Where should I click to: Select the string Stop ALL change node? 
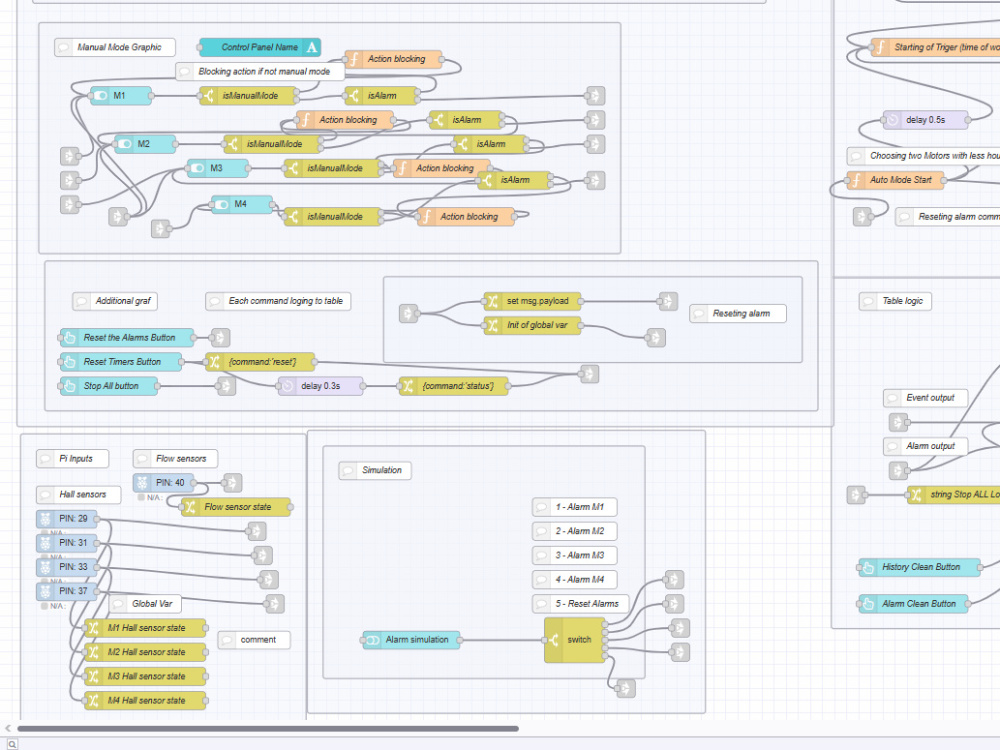tap(953, 494)
